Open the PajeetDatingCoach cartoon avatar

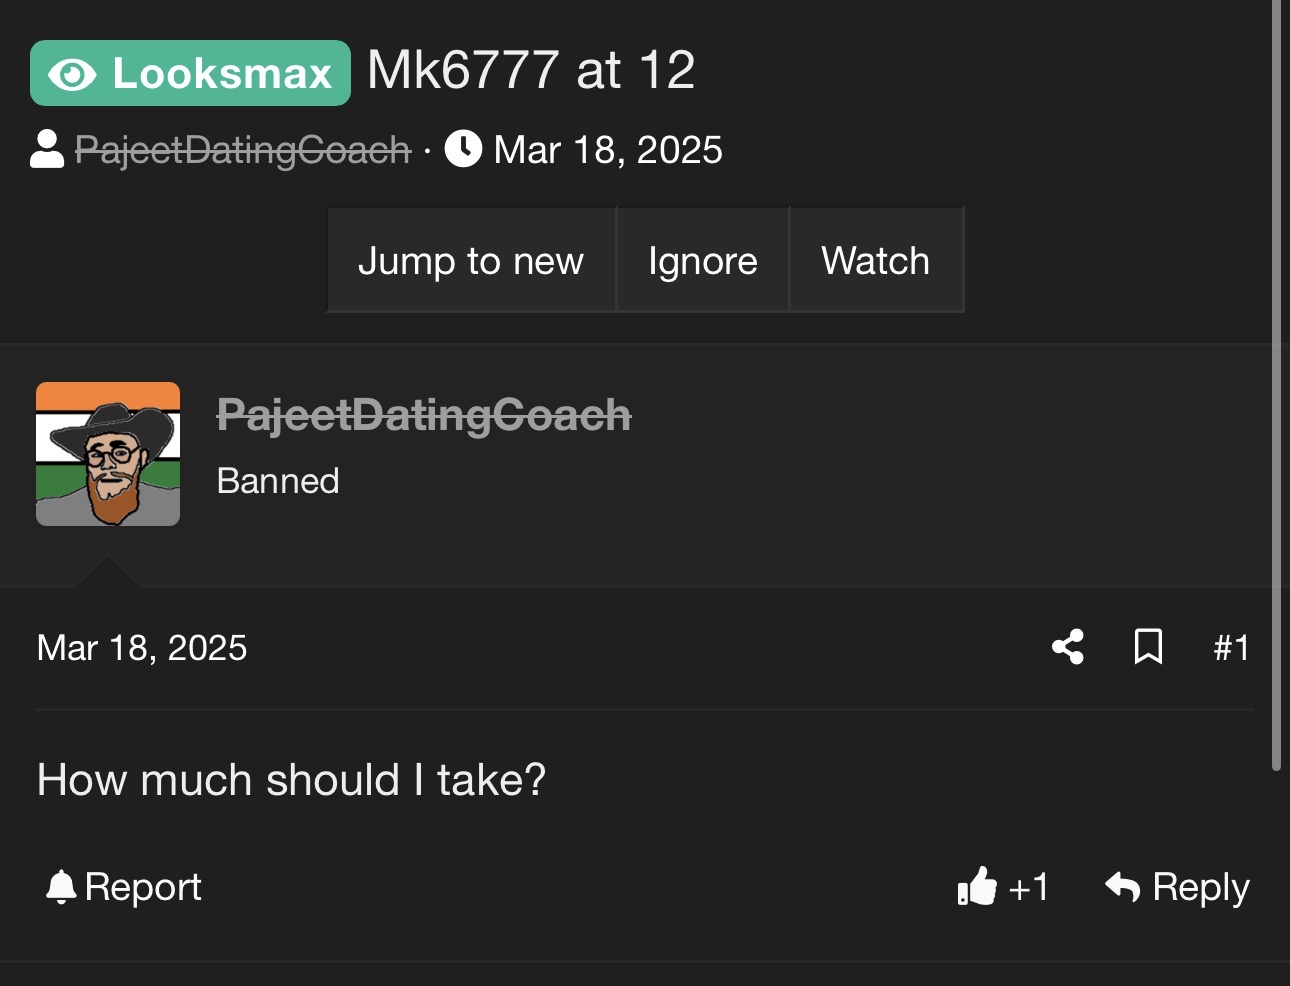click(108, 454)
